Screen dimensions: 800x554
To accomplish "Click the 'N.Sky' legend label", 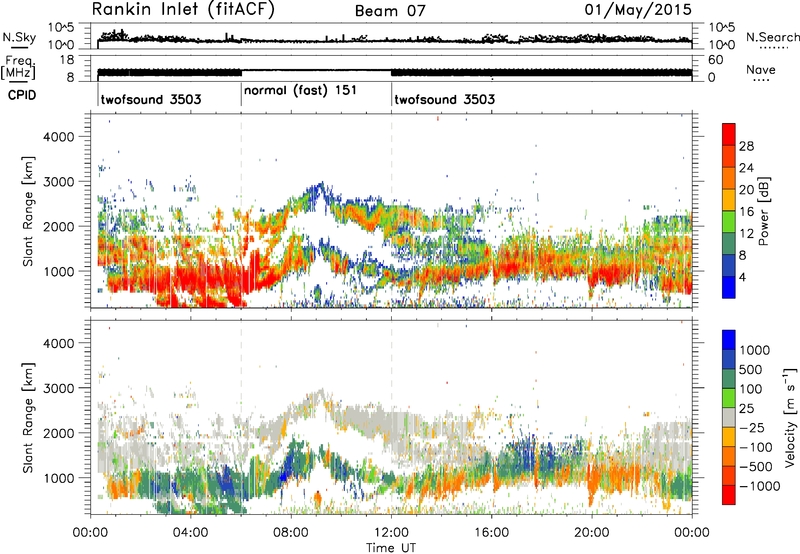I will point(19,37).
